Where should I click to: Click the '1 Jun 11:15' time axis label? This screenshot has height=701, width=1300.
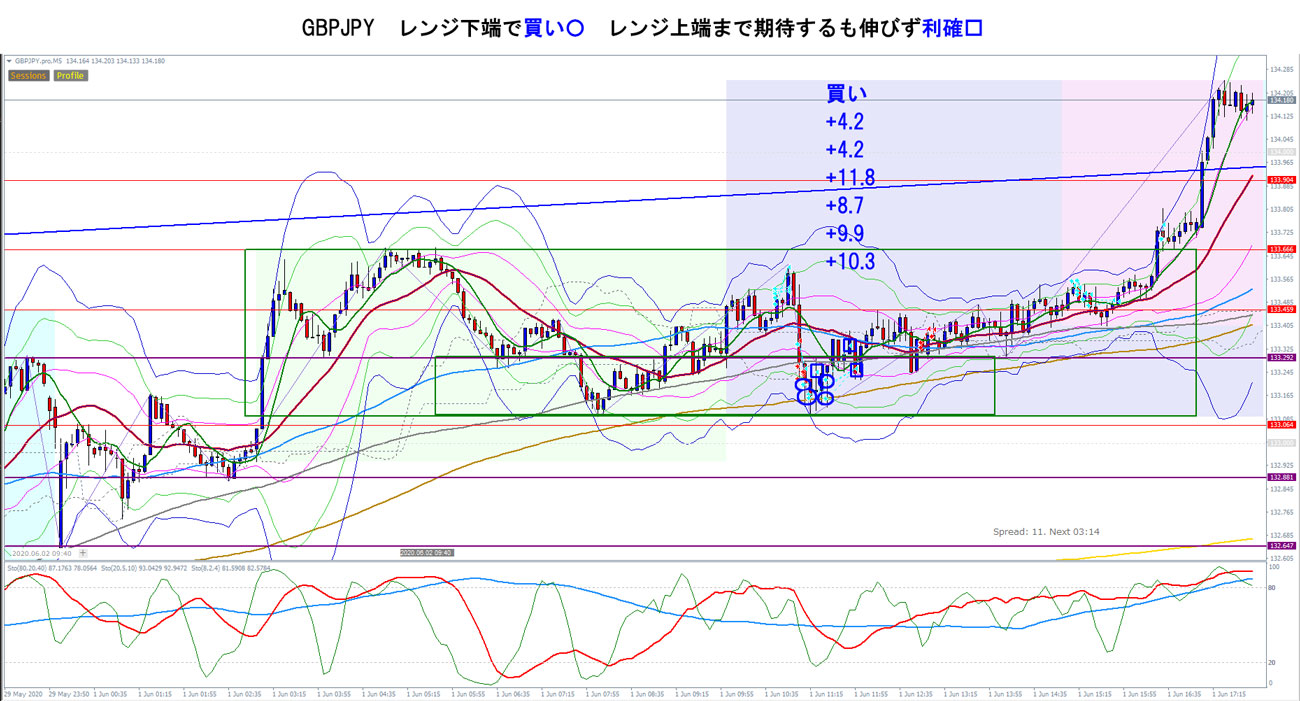pyautogui.click(x=828, y=693)
